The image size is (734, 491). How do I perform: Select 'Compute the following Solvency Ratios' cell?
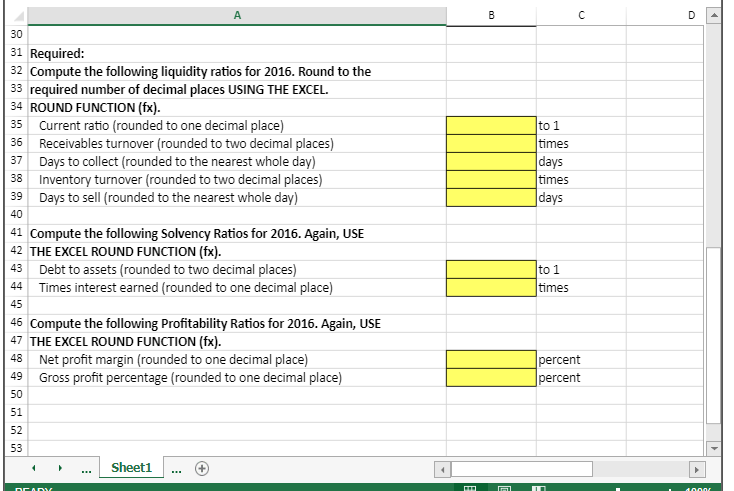[237, 234]
